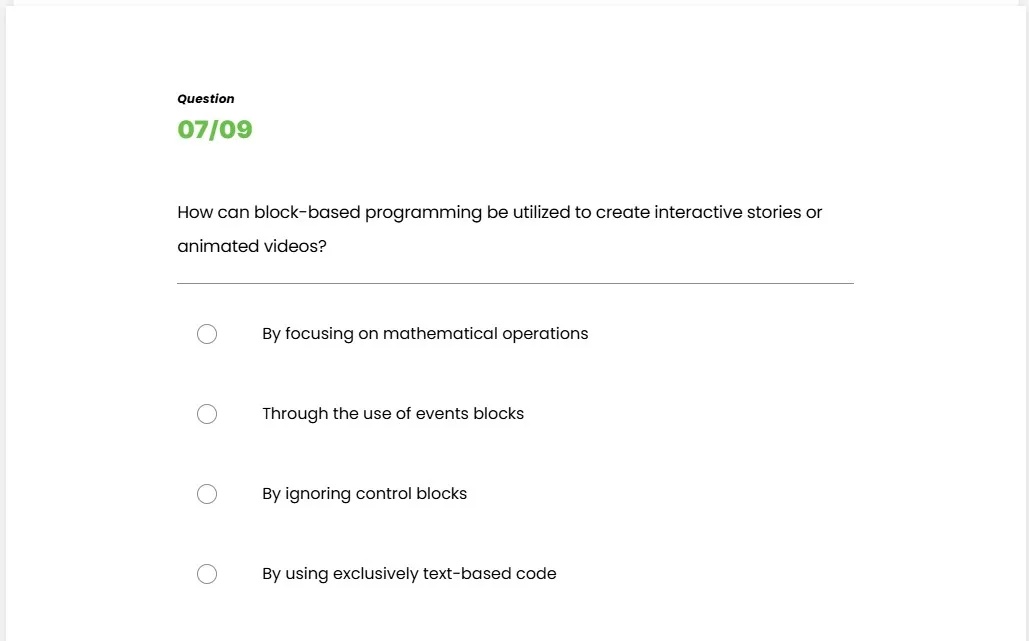Click the green "07/09" question counter

coord(215,130)
